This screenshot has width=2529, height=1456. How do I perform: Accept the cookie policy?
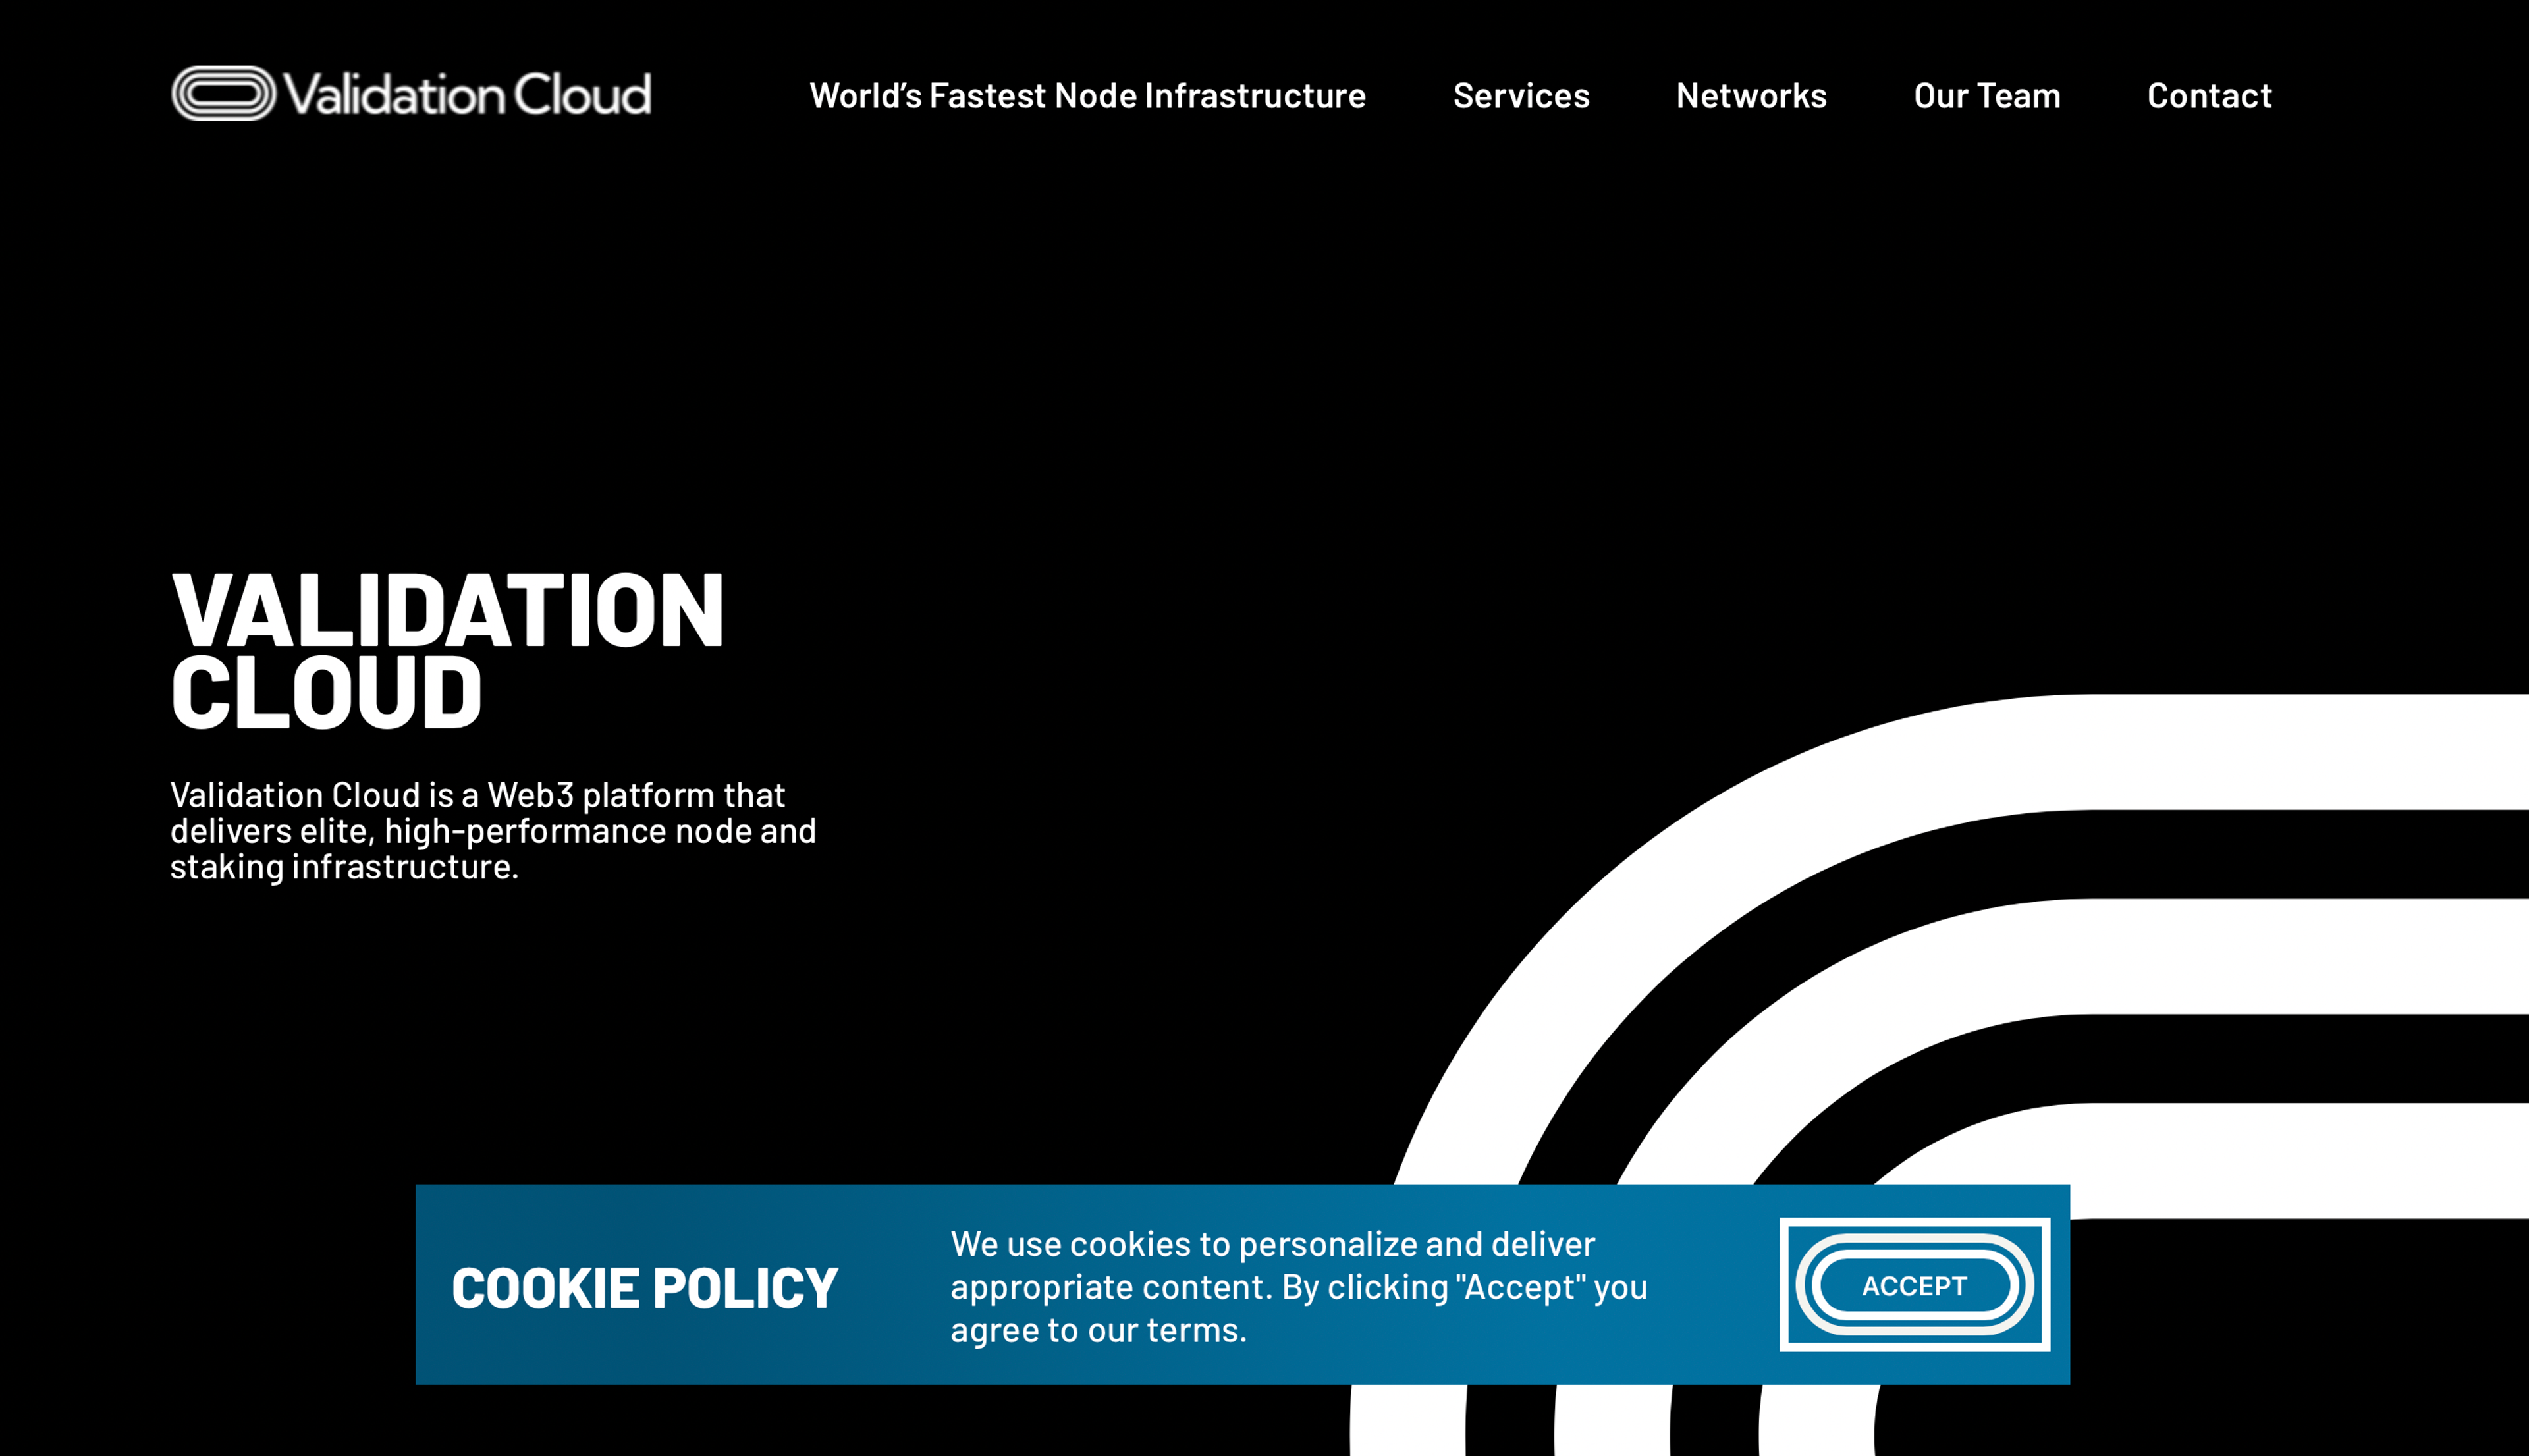pyautogui.click(x=1914, y=1285)
